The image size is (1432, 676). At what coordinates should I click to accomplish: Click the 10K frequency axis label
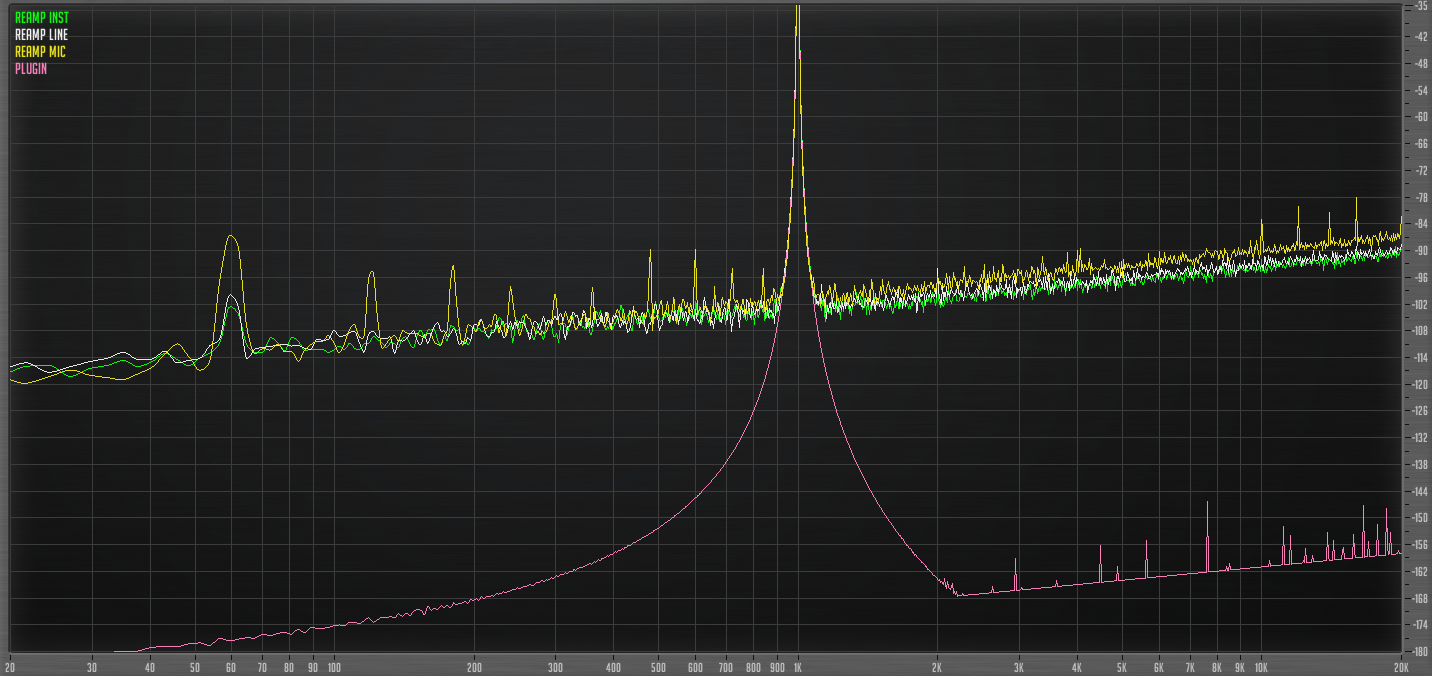[1261, 666]
